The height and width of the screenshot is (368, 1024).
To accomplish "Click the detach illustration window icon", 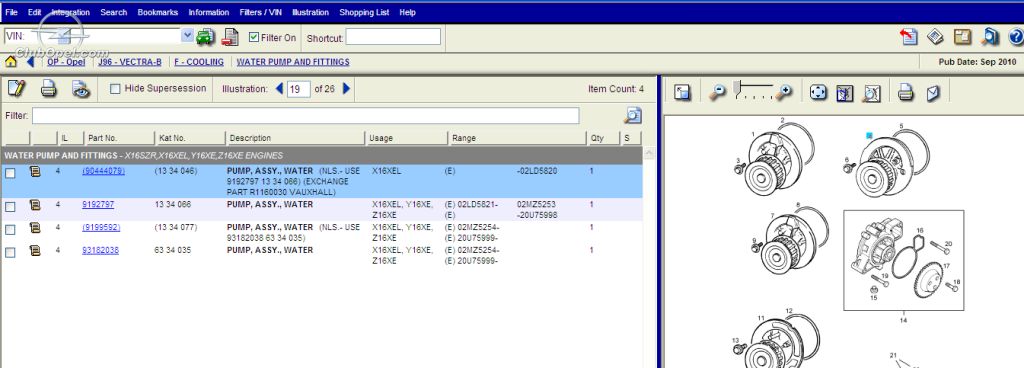I will (x=682, y=93).
